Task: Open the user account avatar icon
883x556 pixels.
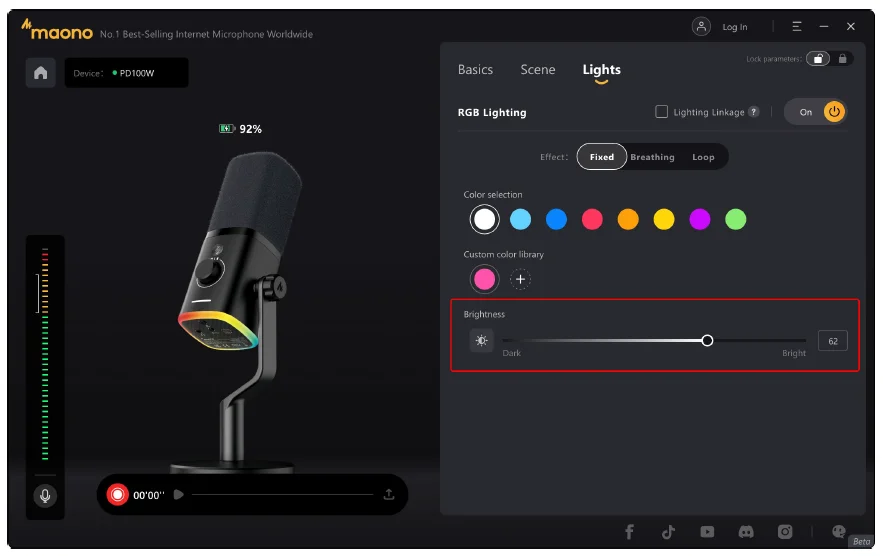Action: click(x=701, y=26)
